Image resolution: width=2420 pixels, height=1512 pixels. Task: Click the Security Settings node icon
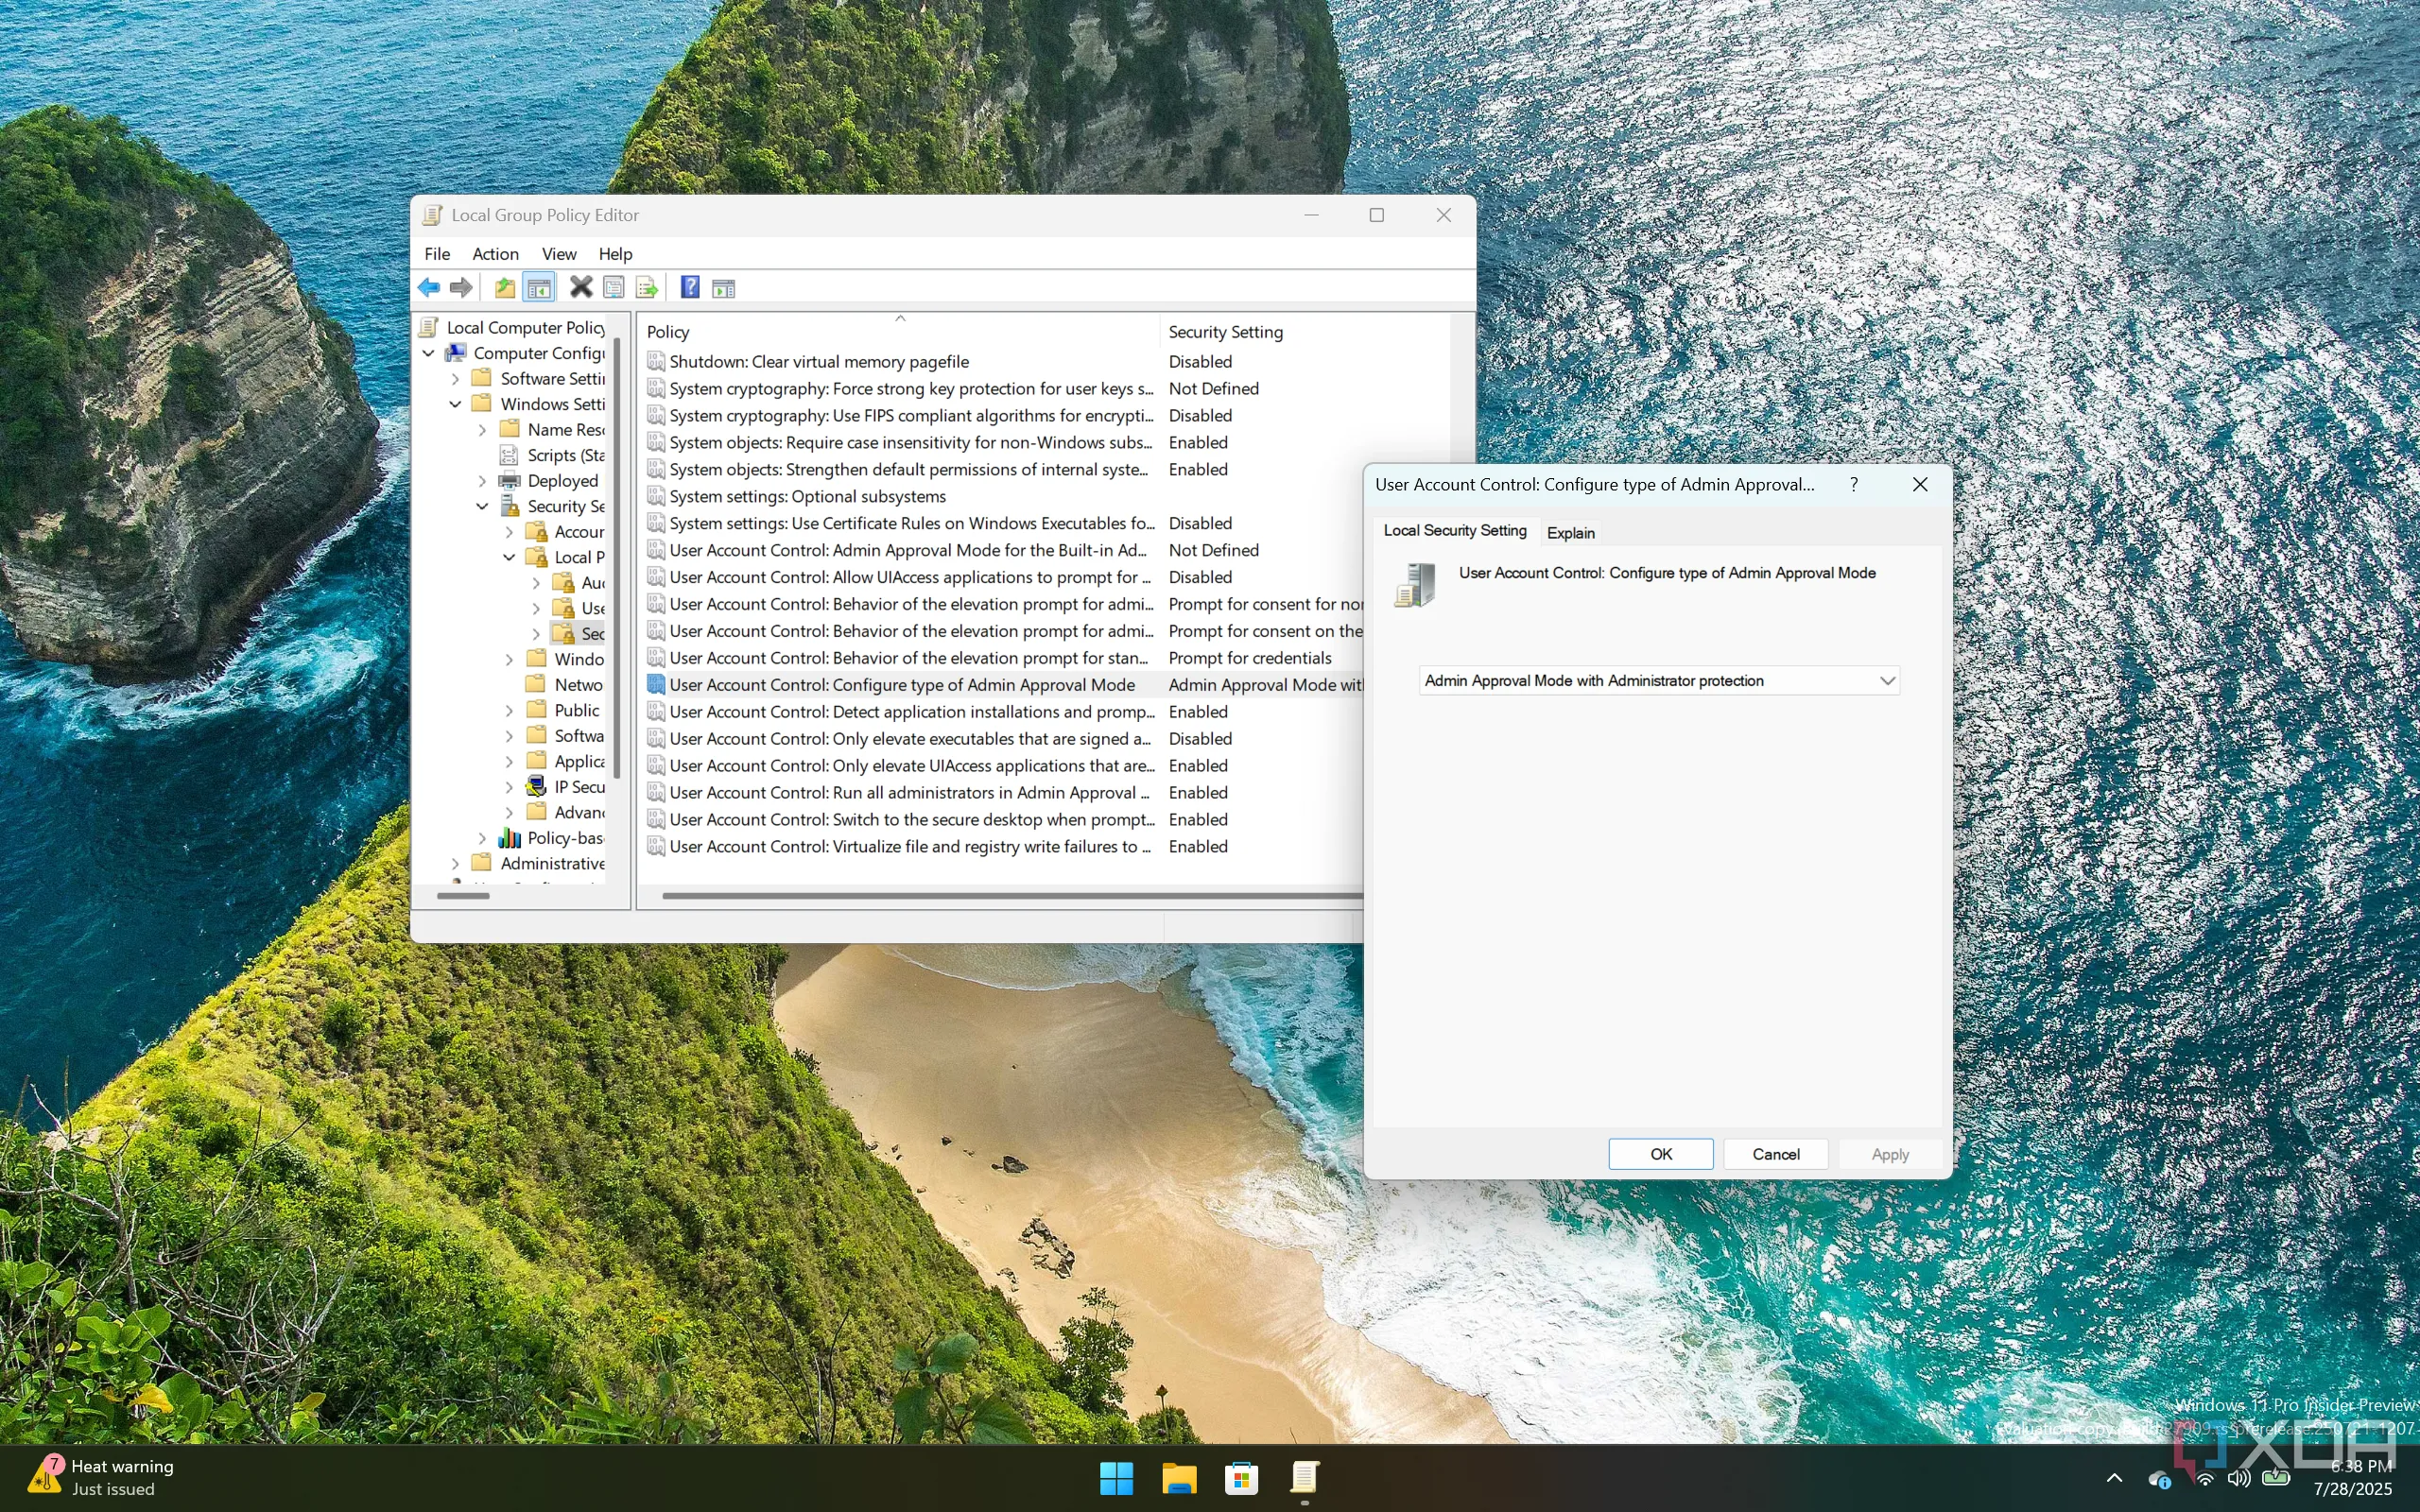pos(509,506)
